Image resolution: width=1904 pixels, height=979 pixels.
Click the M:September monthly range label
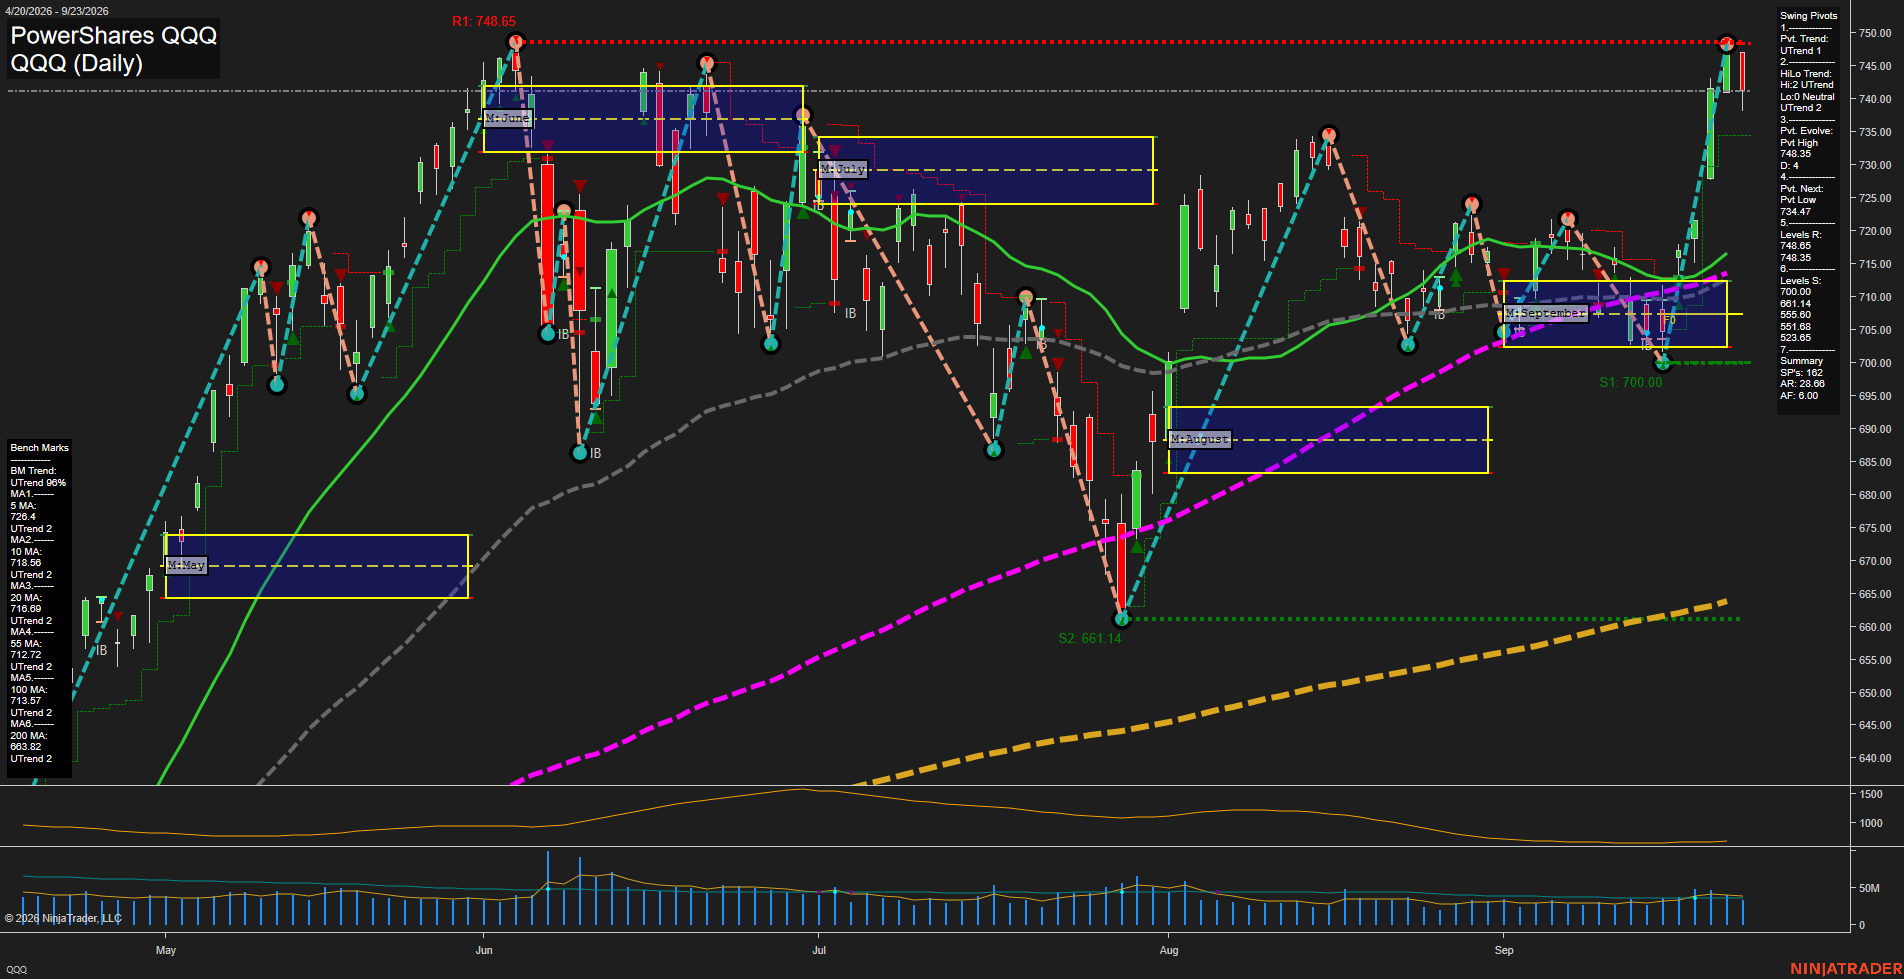tap(1546, 313)
